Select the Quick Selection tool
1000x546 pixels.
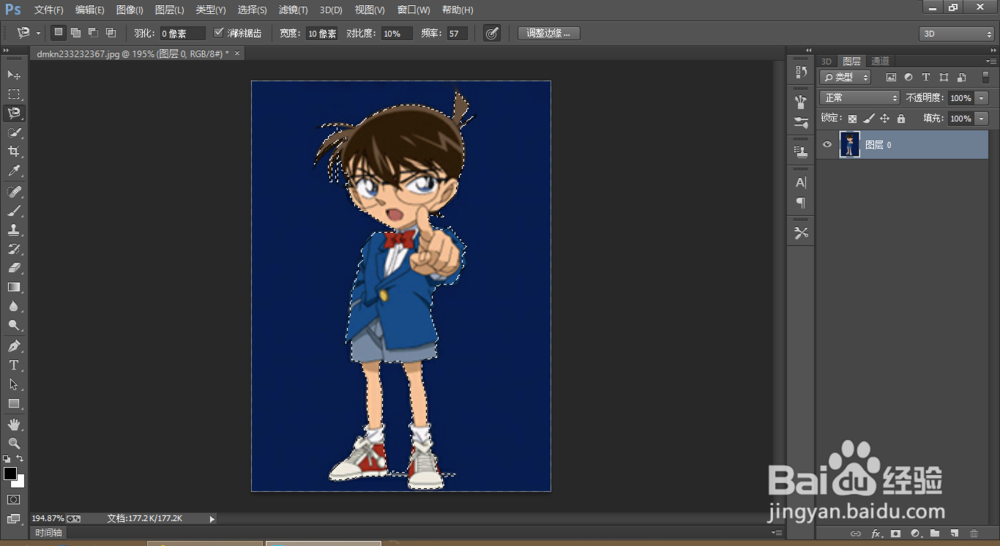(x=13, y=133)
